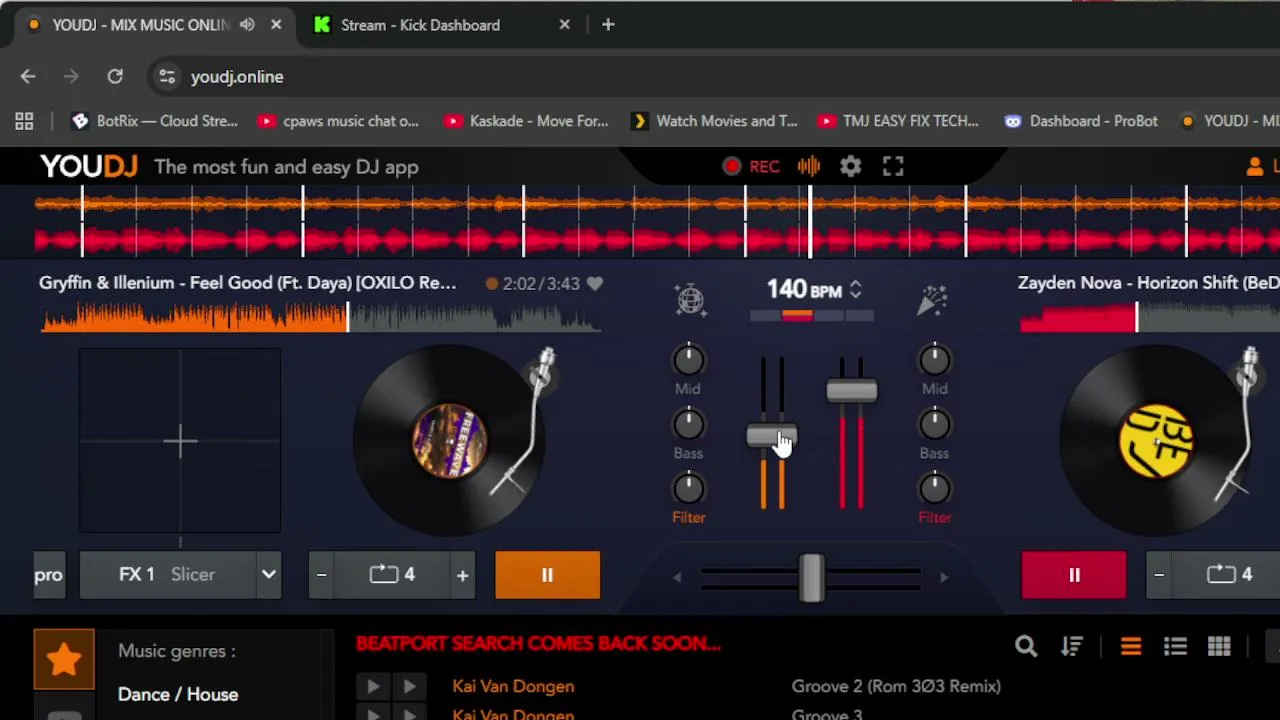Image resolution: width=1280 pixels, height=720 pixels.
Task: Open the FX 1 Slicer dropdown arrow
Action: click(268, 575)
